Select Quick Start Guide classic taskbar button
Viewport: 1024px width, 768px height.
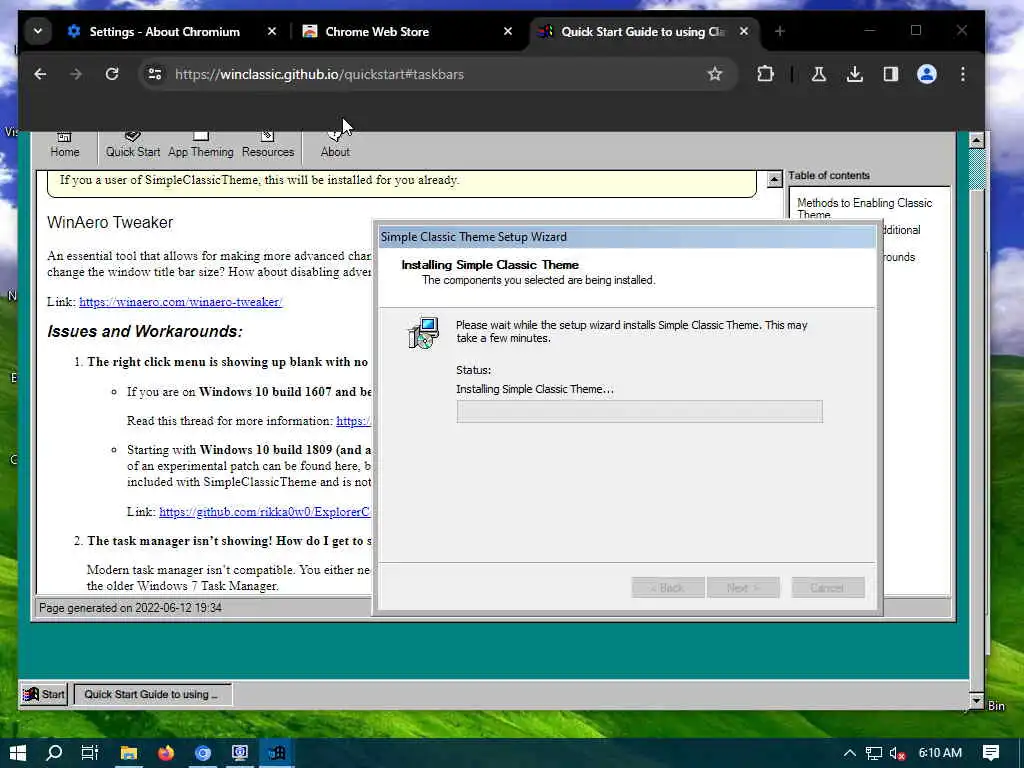pyautogui.click(x=152, y=694)
